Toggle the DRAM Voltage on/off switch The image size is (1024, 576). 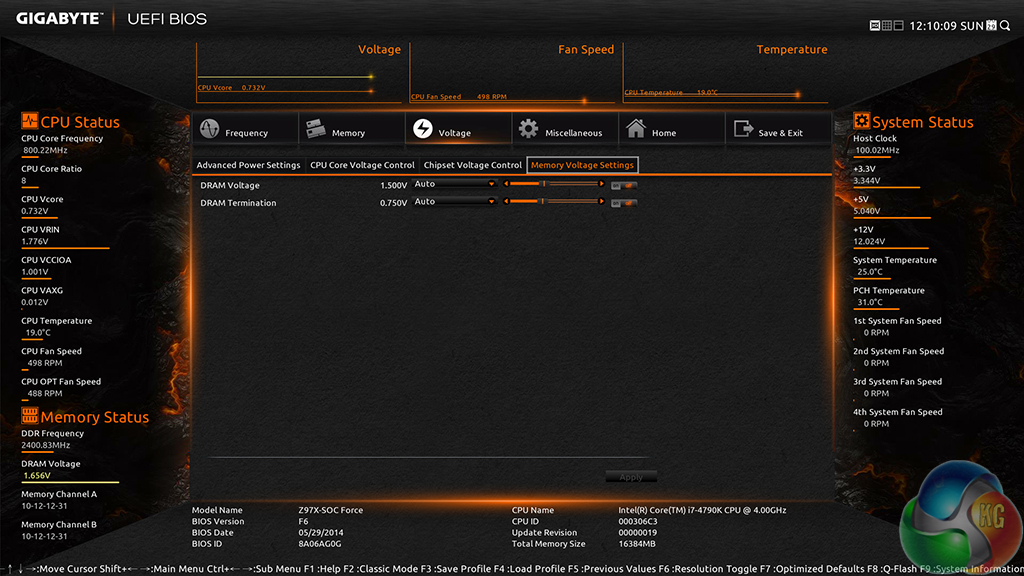(x=624, y=185)
